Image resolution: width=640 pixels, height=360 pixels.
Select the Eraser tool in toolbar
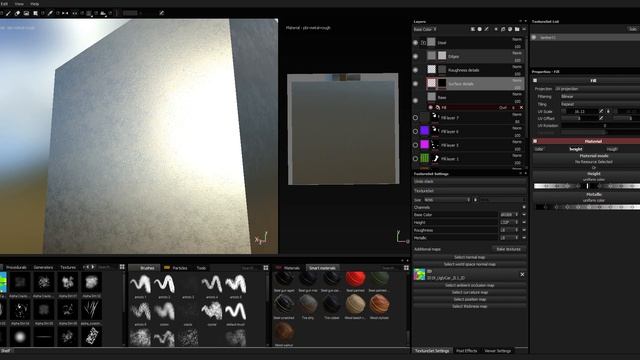[x=18, y=13]
